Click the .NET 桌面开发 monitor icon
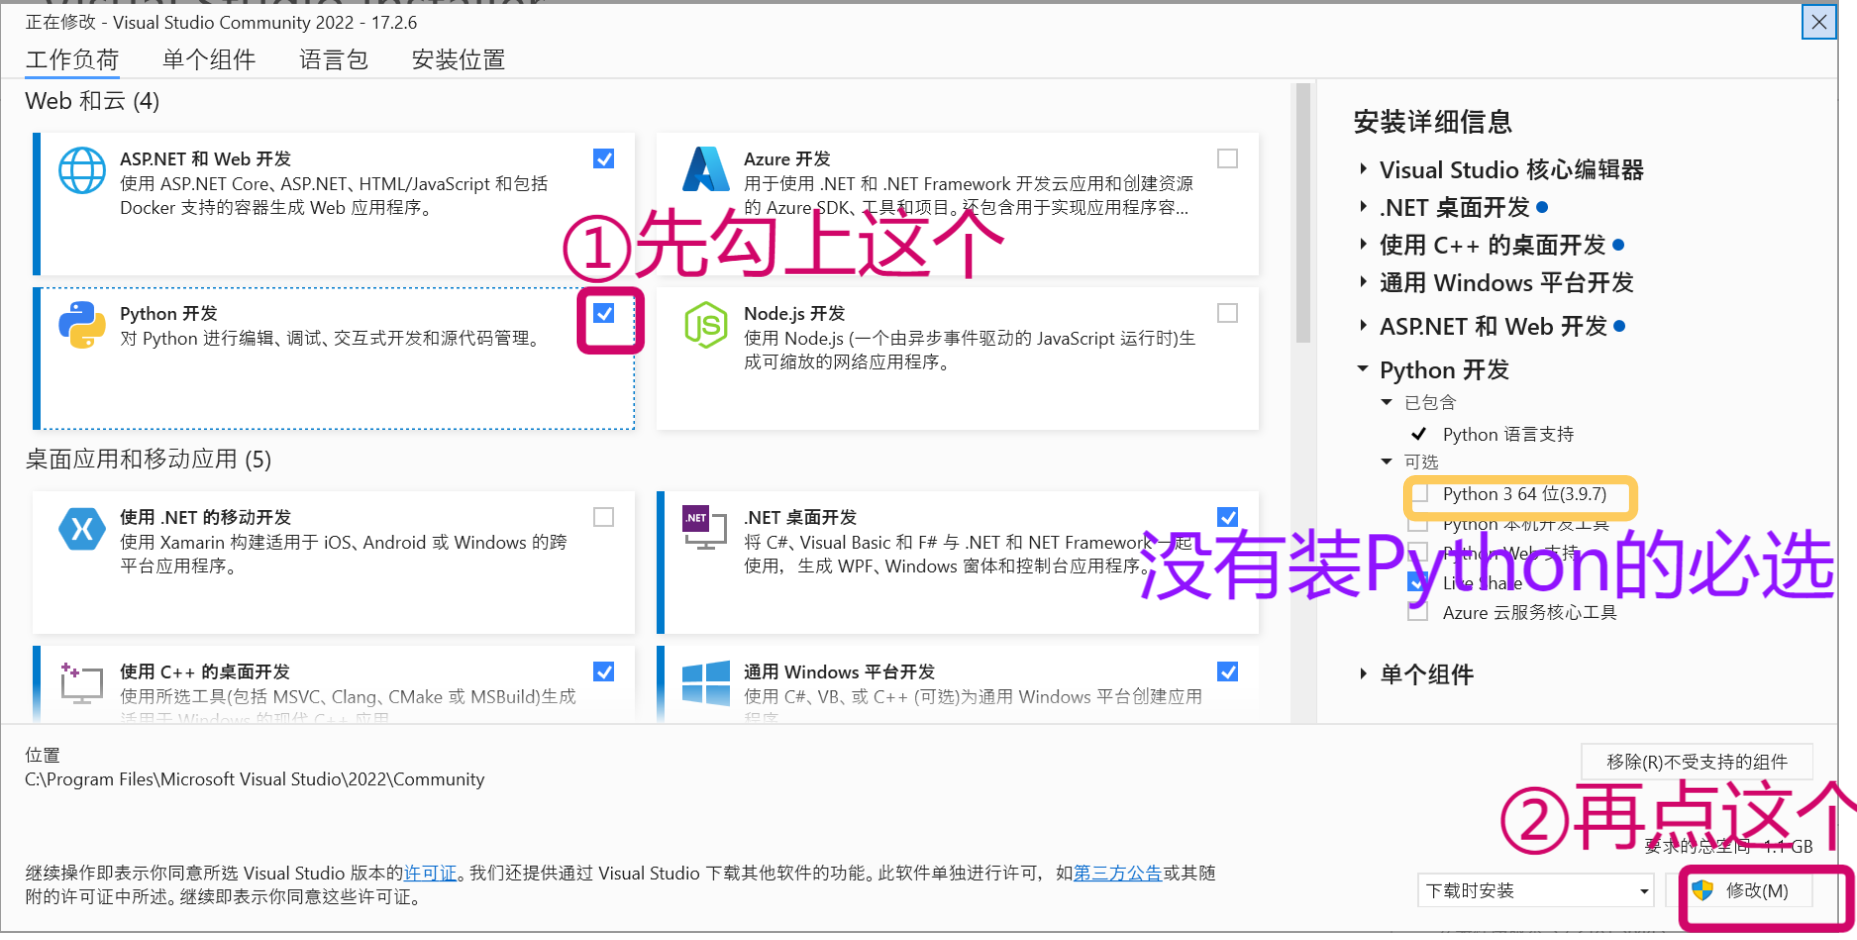This screenshot has width=1857, height=940. pyautogui.click(x=707, y=529)
